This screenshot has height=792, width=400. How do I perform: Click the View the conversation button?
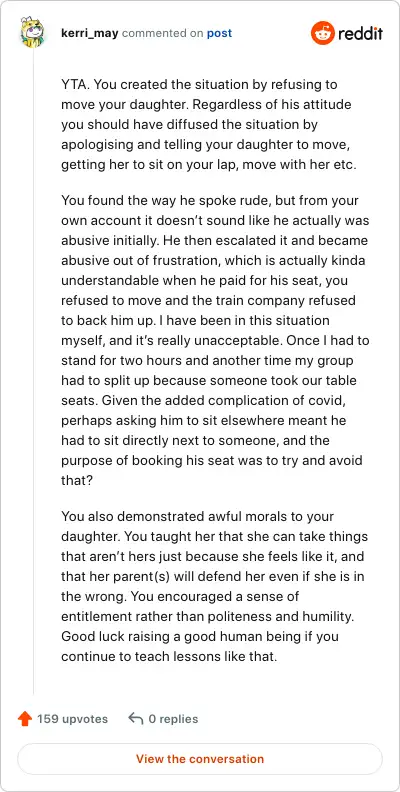pos(200,759)
